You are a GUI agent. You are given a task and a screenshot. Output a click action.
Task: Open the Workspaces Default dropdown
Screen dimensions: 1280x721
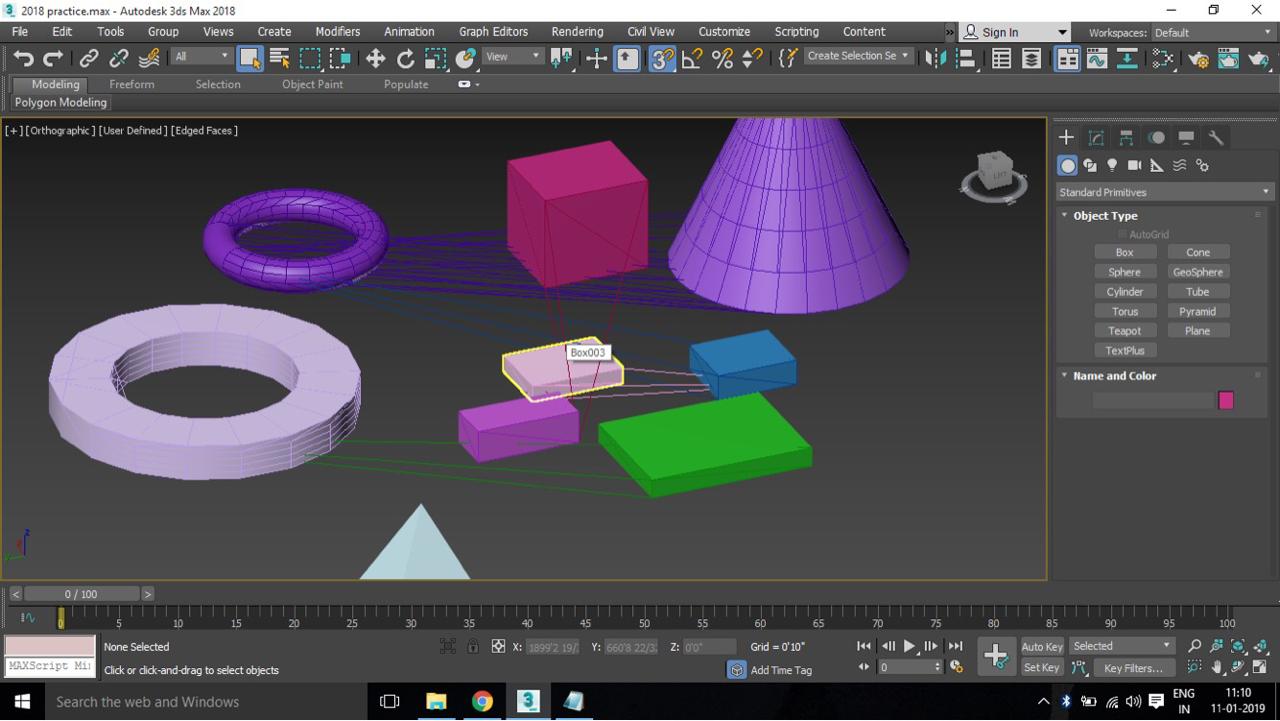point(1210,32)
